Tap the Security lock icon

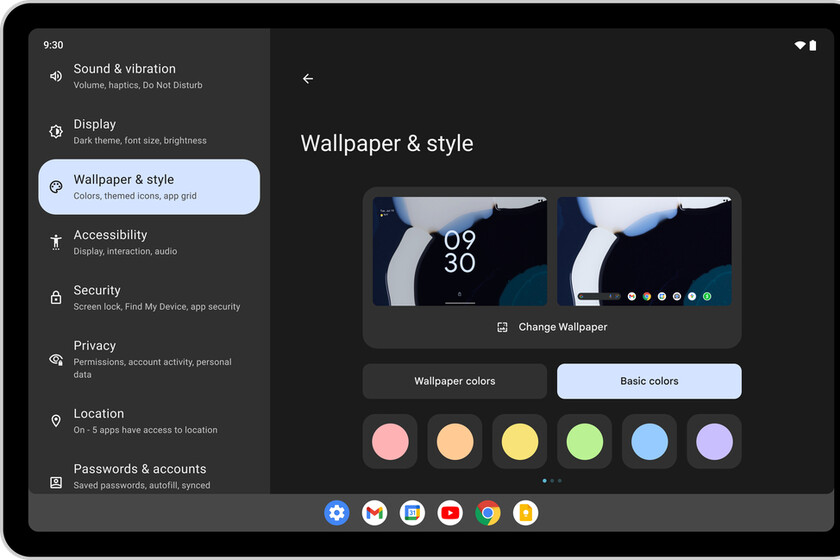point(56,297)
